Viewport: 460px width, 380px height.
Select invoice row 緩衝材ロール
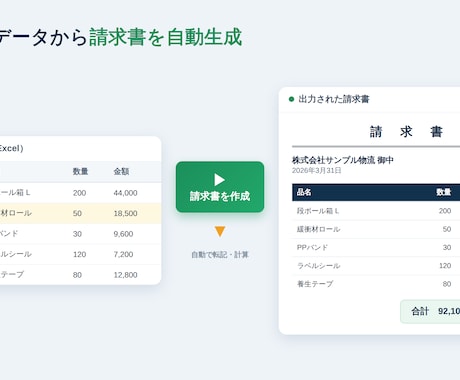(x=376, y=229)
